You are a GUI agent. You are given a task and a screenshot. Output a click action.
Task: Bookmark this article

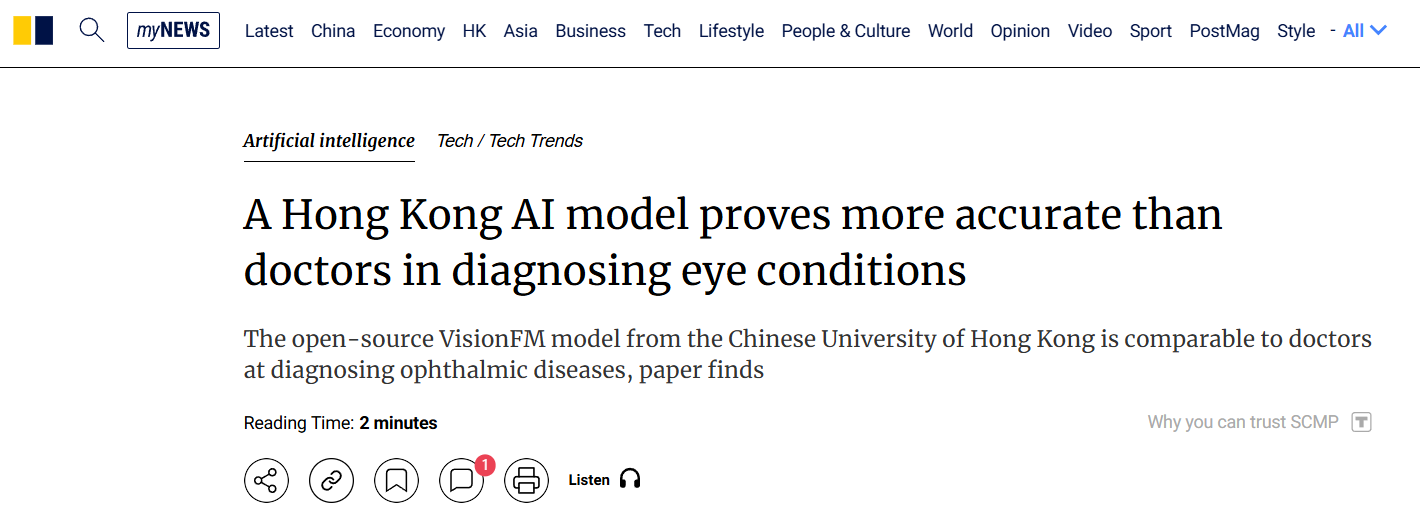396,481
